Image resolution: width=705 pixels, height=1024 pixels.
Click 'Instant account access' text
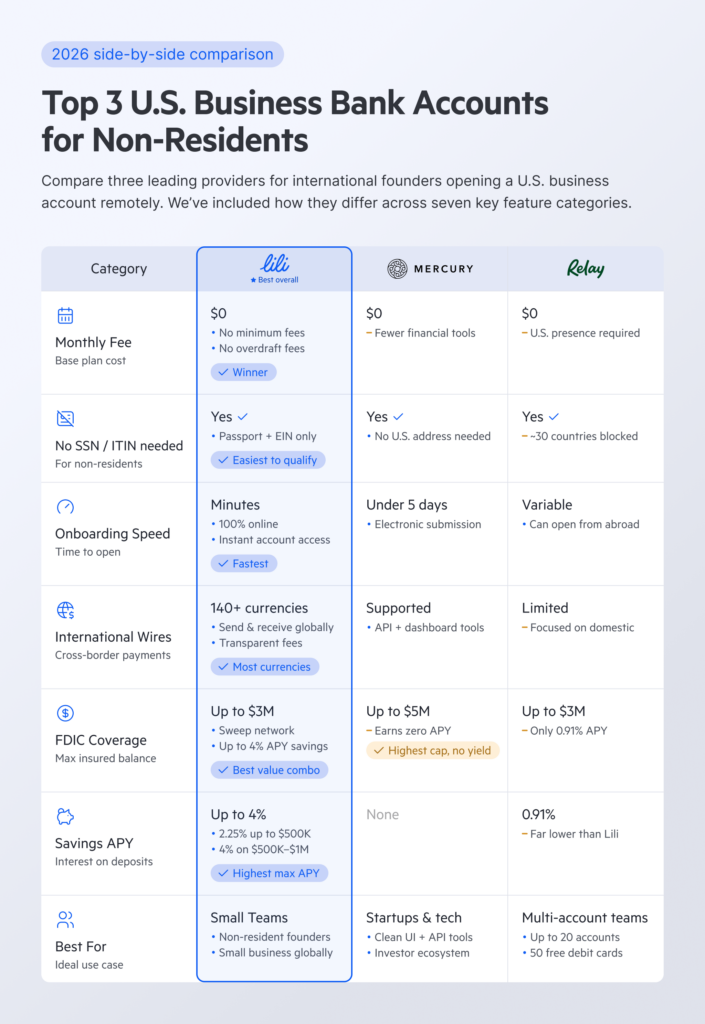pos(274,540)
